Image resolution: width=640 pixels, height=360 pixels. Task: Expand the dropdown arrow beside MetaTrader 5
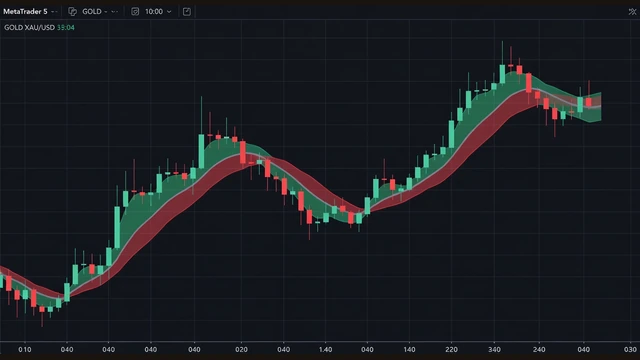54,12
